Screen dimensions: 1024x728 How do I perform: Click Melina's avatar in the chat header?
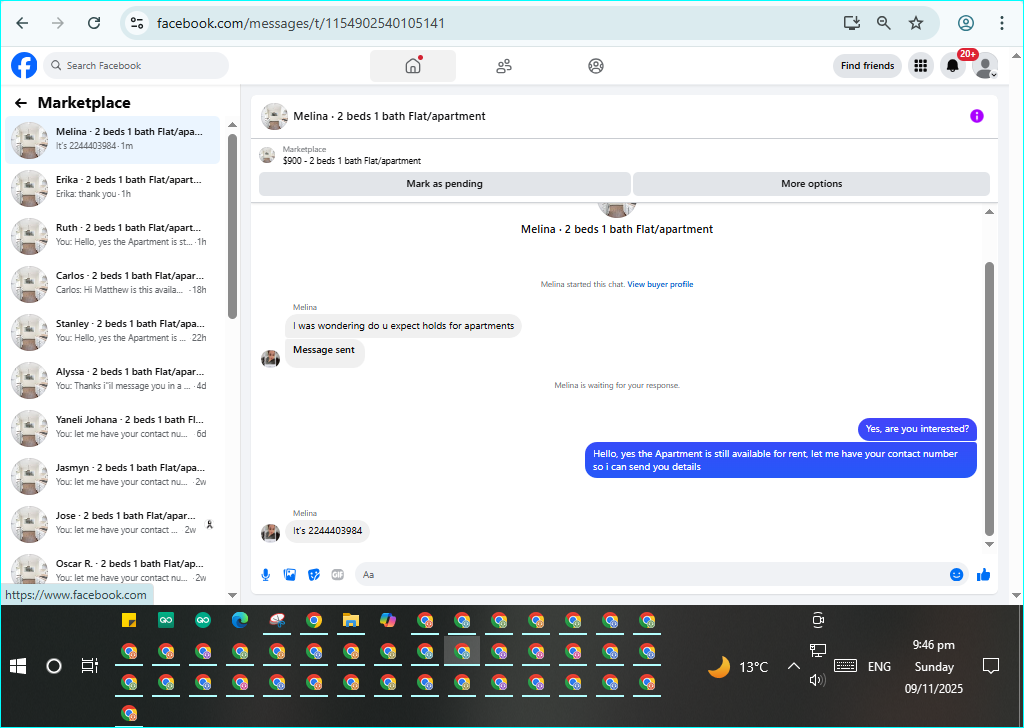274,116
